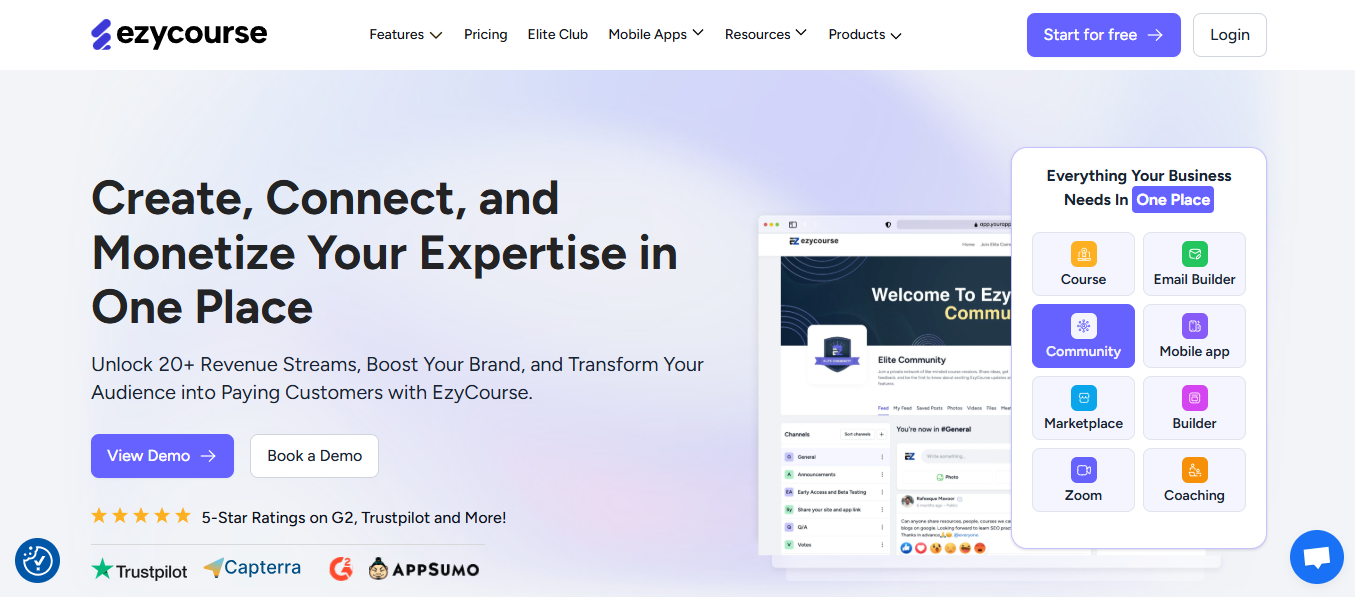1355x597 pixels.
Task: Select the Q/A channel row
Action: tap(834, 527)
